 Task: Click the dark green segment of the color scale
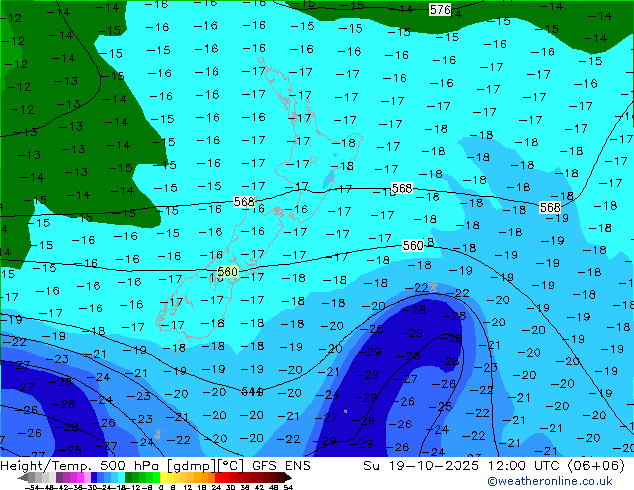128,477
